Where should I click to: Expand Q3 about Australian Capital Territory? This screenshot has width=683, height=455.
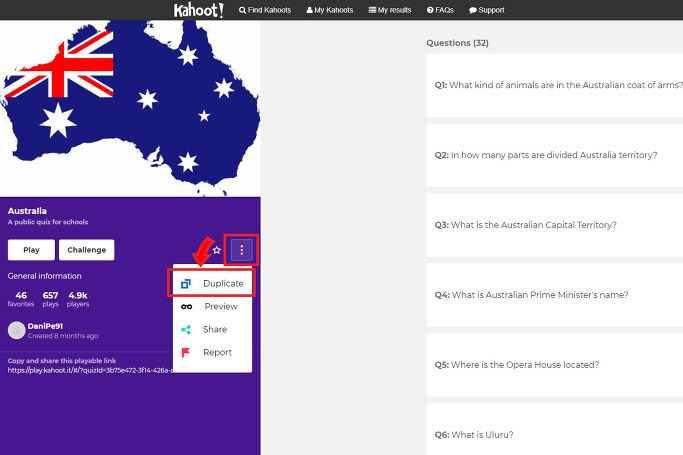[555, 225]
